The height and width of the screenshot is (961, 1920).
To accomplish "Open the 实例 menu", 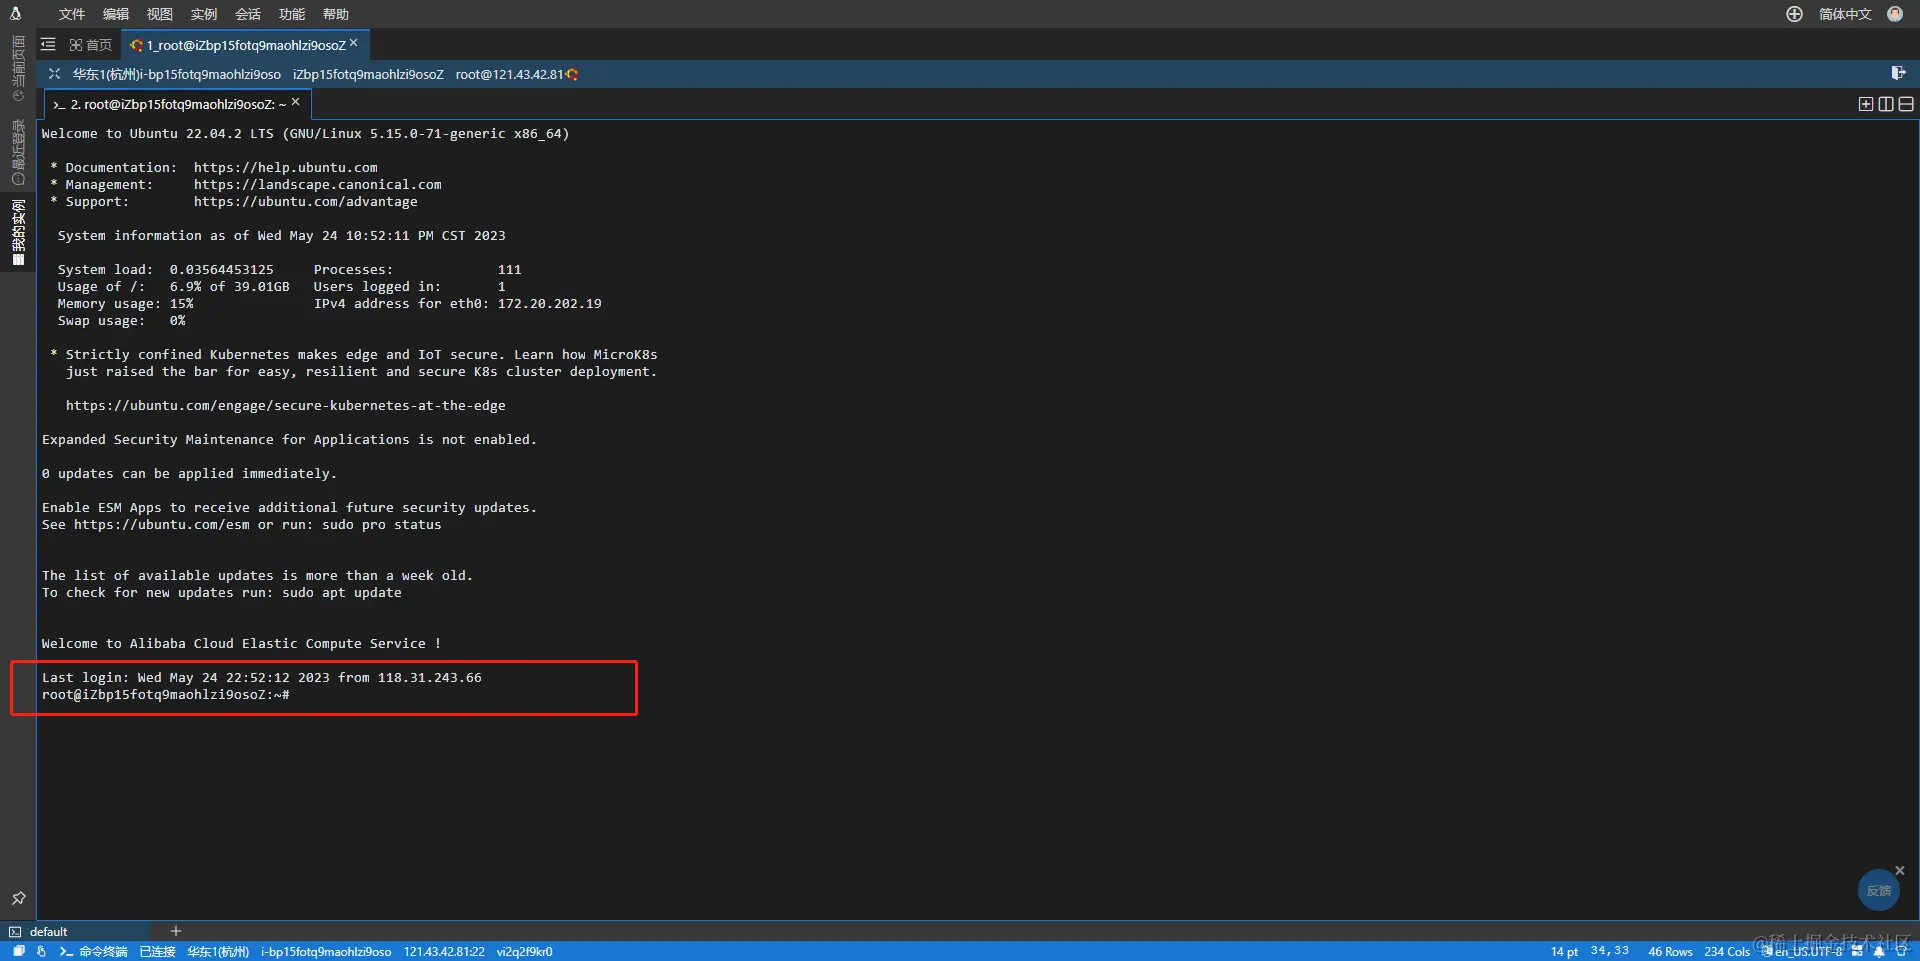I will 204,14.
